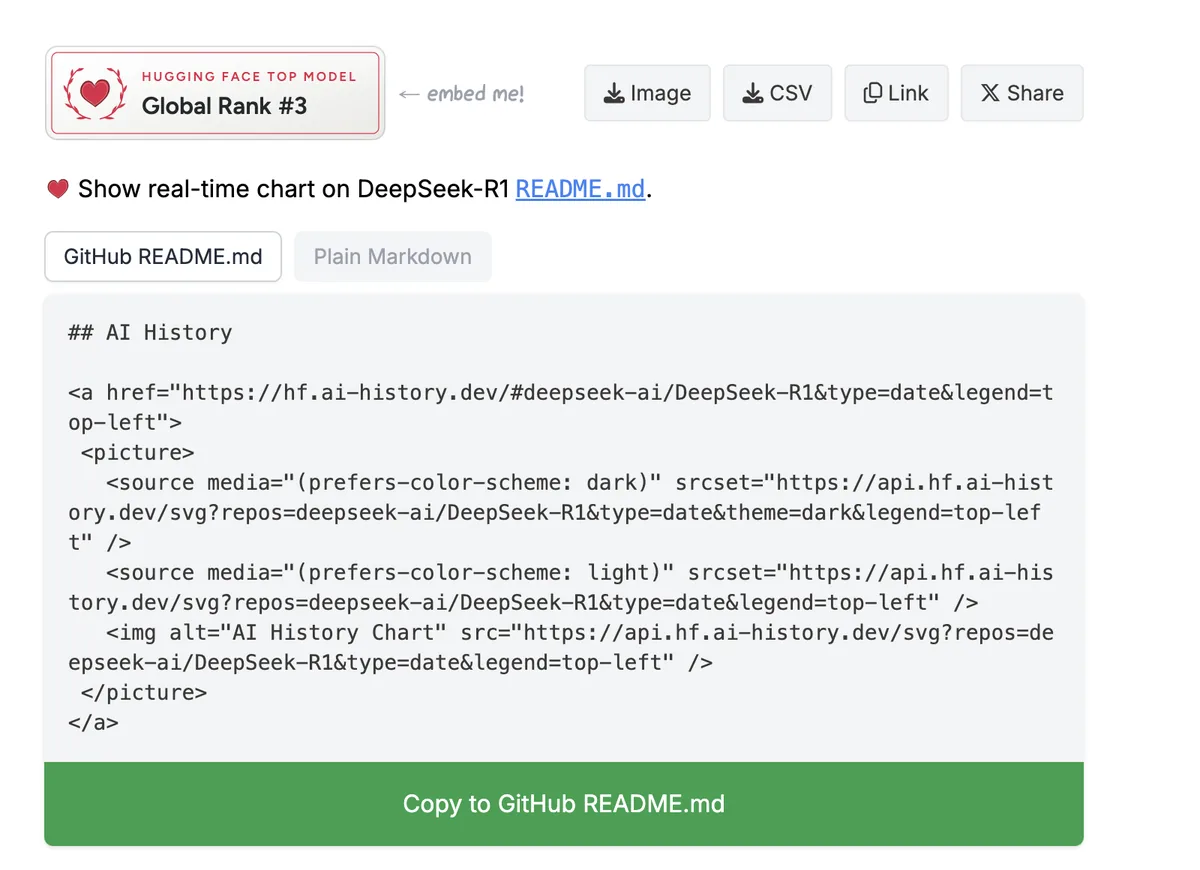Image resolution: width=1200 pixels, height=870 pixels.
Task: Copy the chart Link
Action: (896, 93)
